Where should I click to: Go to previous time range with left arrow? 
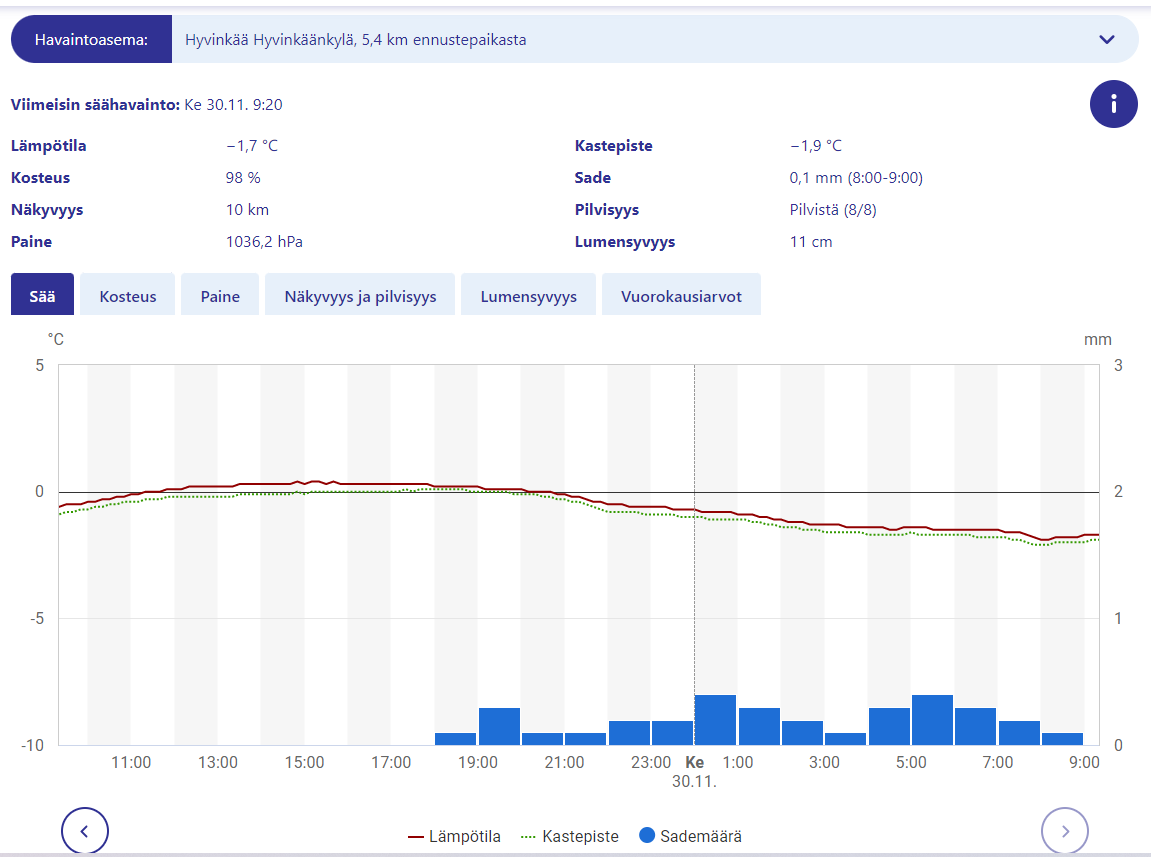(85, 830)
